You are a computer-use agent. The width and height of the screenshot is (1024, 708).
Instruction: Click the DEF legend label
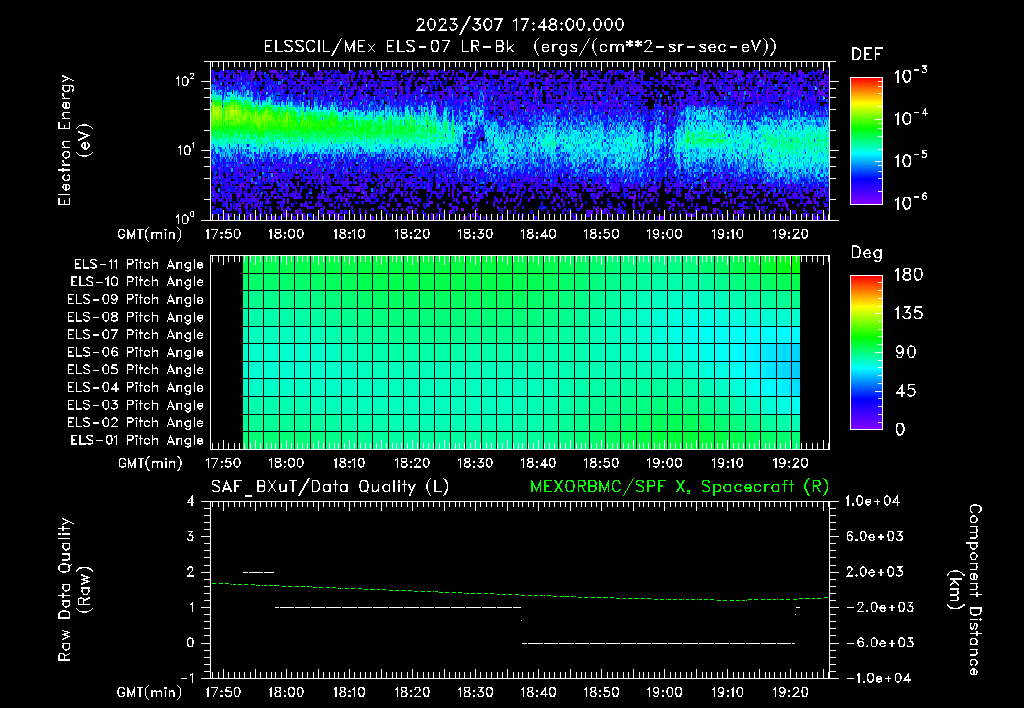[x=867, y=54]
